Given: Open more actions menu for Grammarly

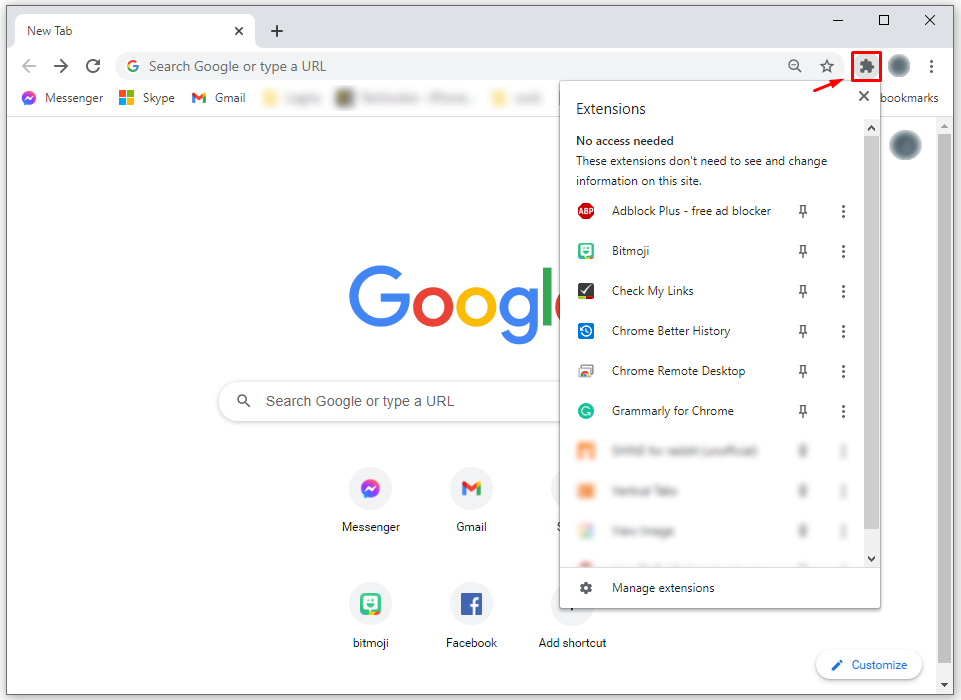Looking at the screenshot, I should coord(843,411).
